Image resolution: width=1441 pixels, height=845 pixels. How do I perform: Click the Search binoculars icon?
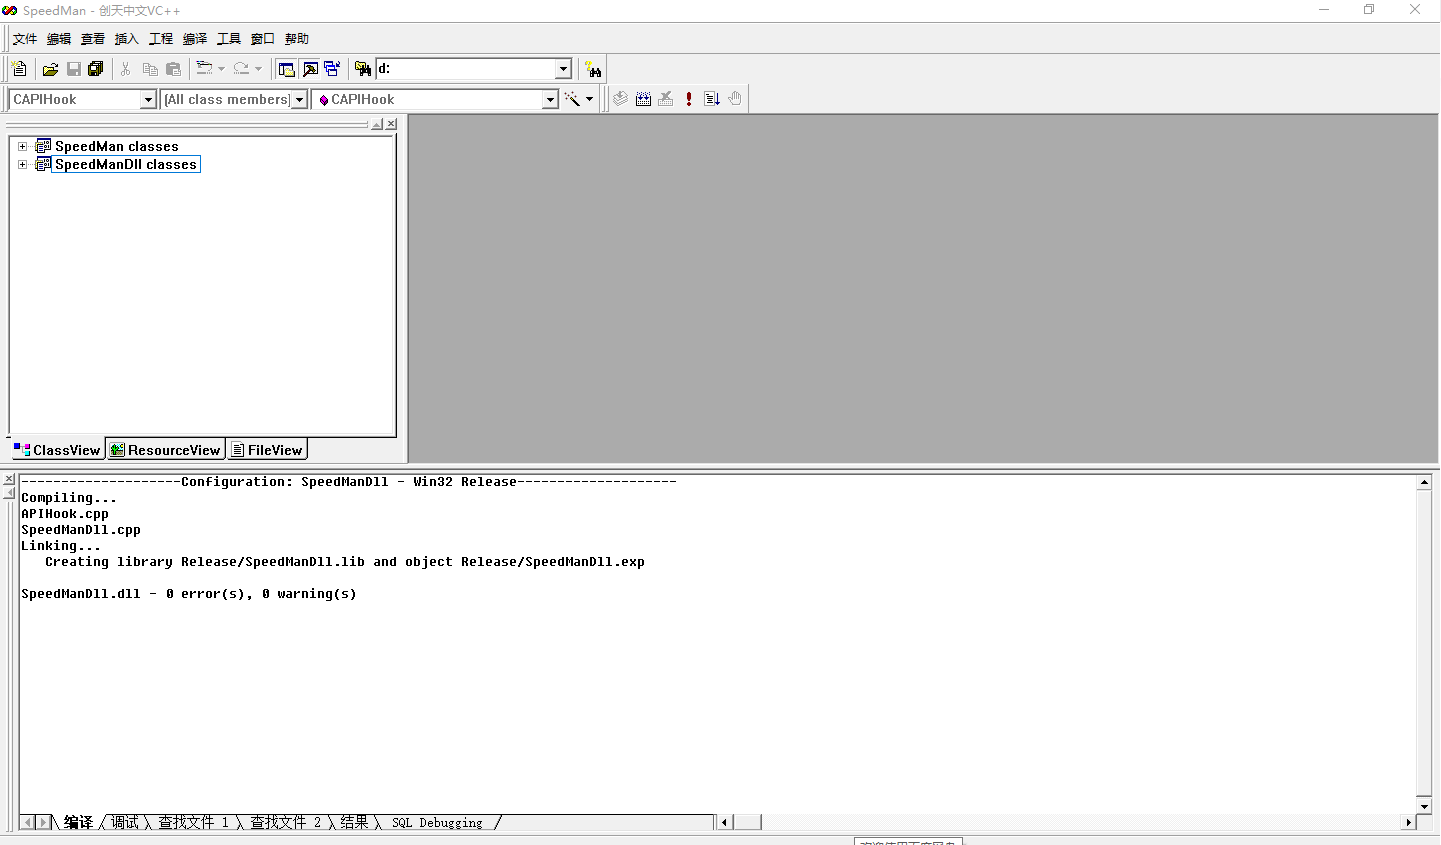click(x=594, y=69)
